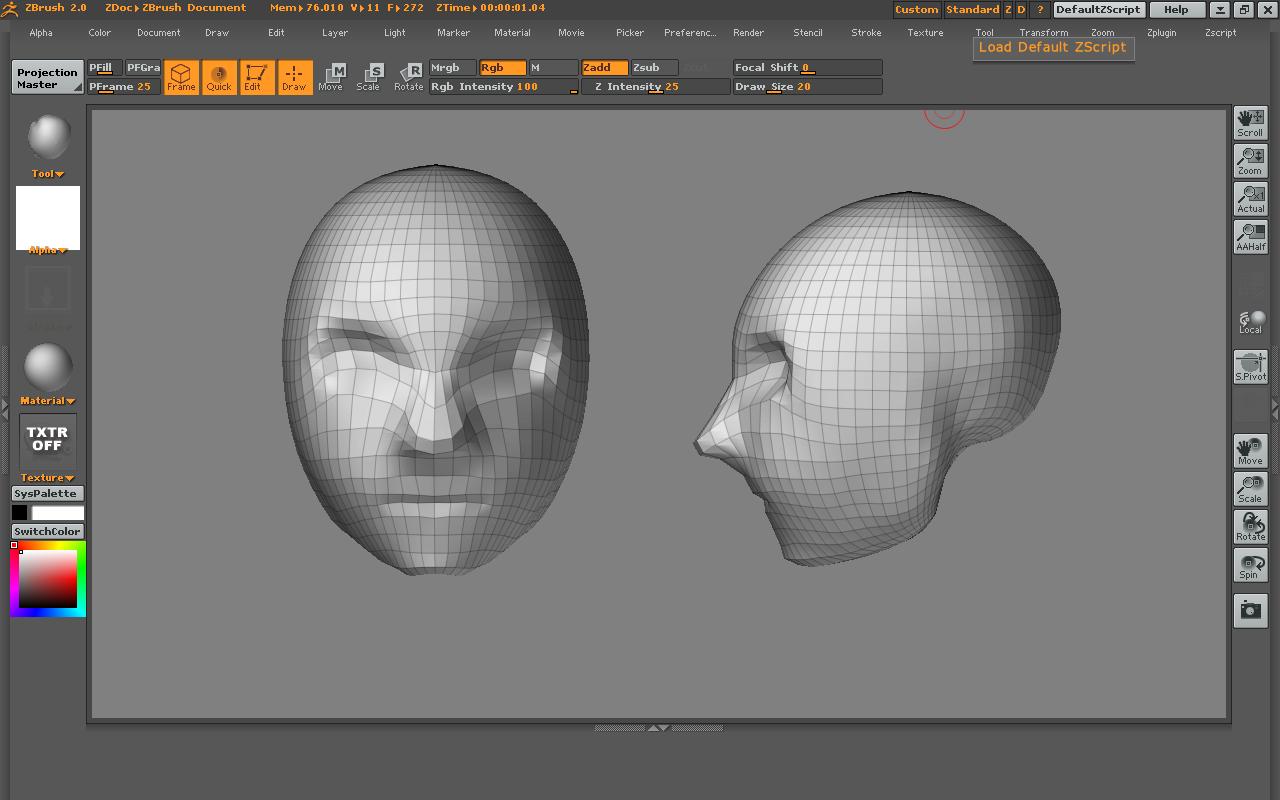Open the Preferences menu
Image resolution: width=1280 pixels, height=800 pixels.
(690, 32)
